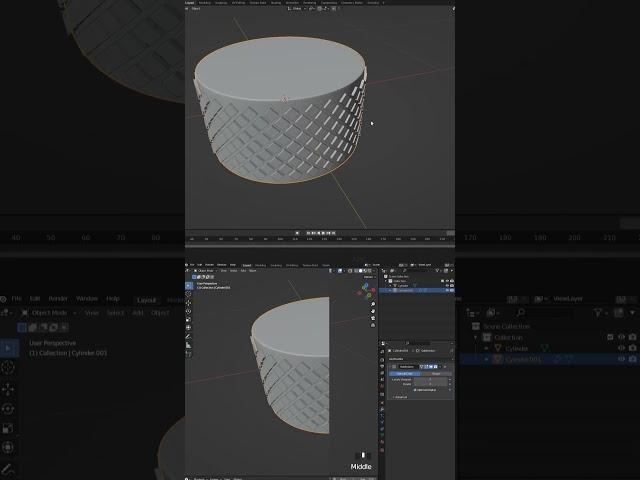Image resolution: width=640 pixels, height=480 pixels.
Task: Open the Object Mode dropdown
Action: [204, 271]
